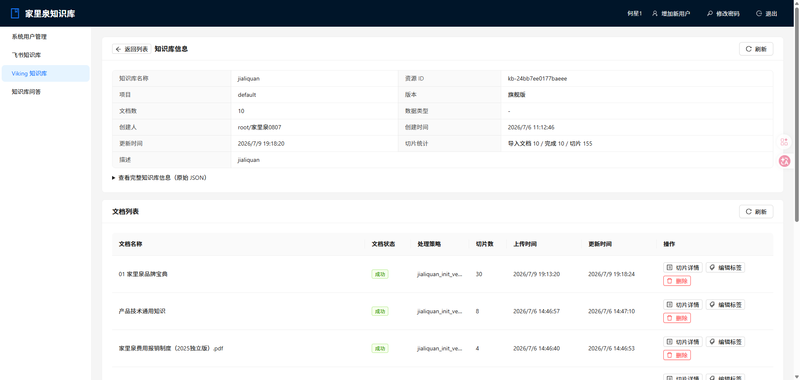Screen dimensions: 800x380
Task: Click resource ID kb-24bb7ee0177baeee
Action: click(537, 79)
